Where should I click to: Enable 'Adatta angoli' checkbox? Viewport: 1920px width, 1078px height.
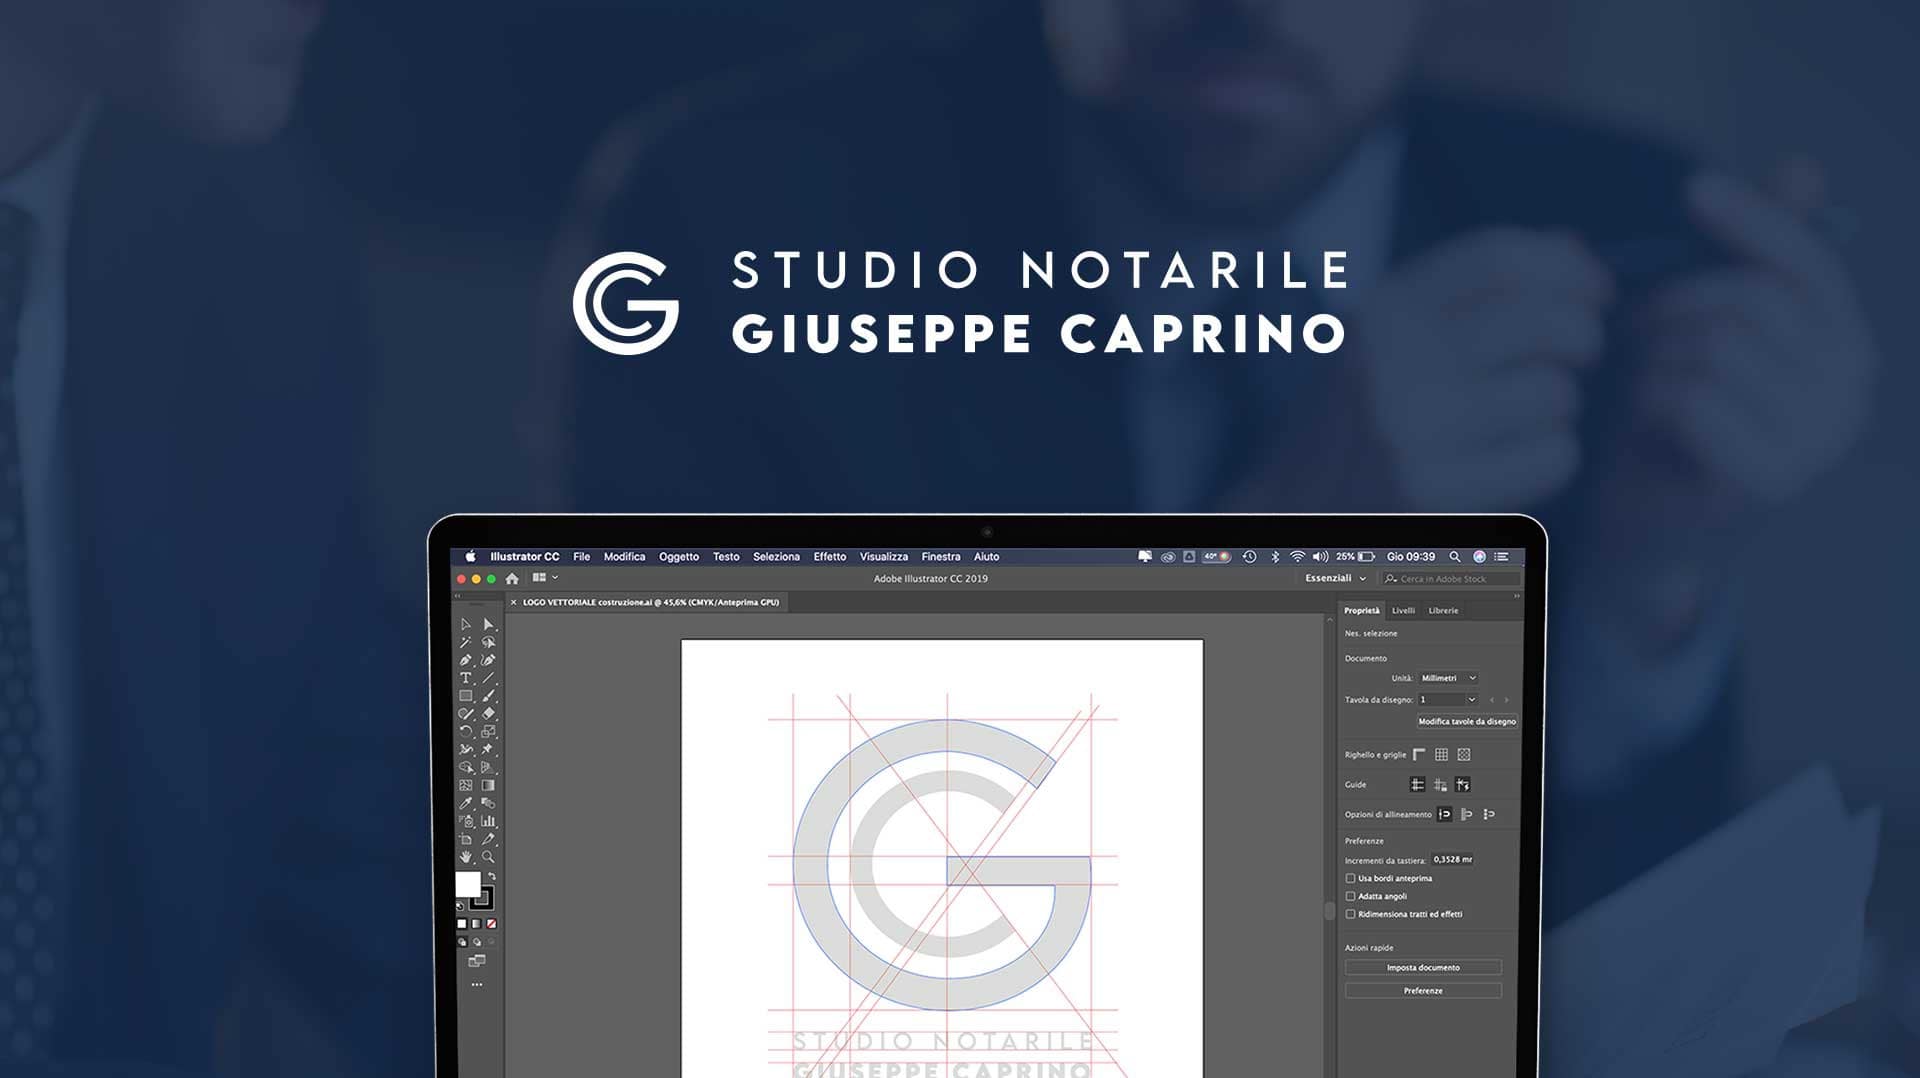1350,896
